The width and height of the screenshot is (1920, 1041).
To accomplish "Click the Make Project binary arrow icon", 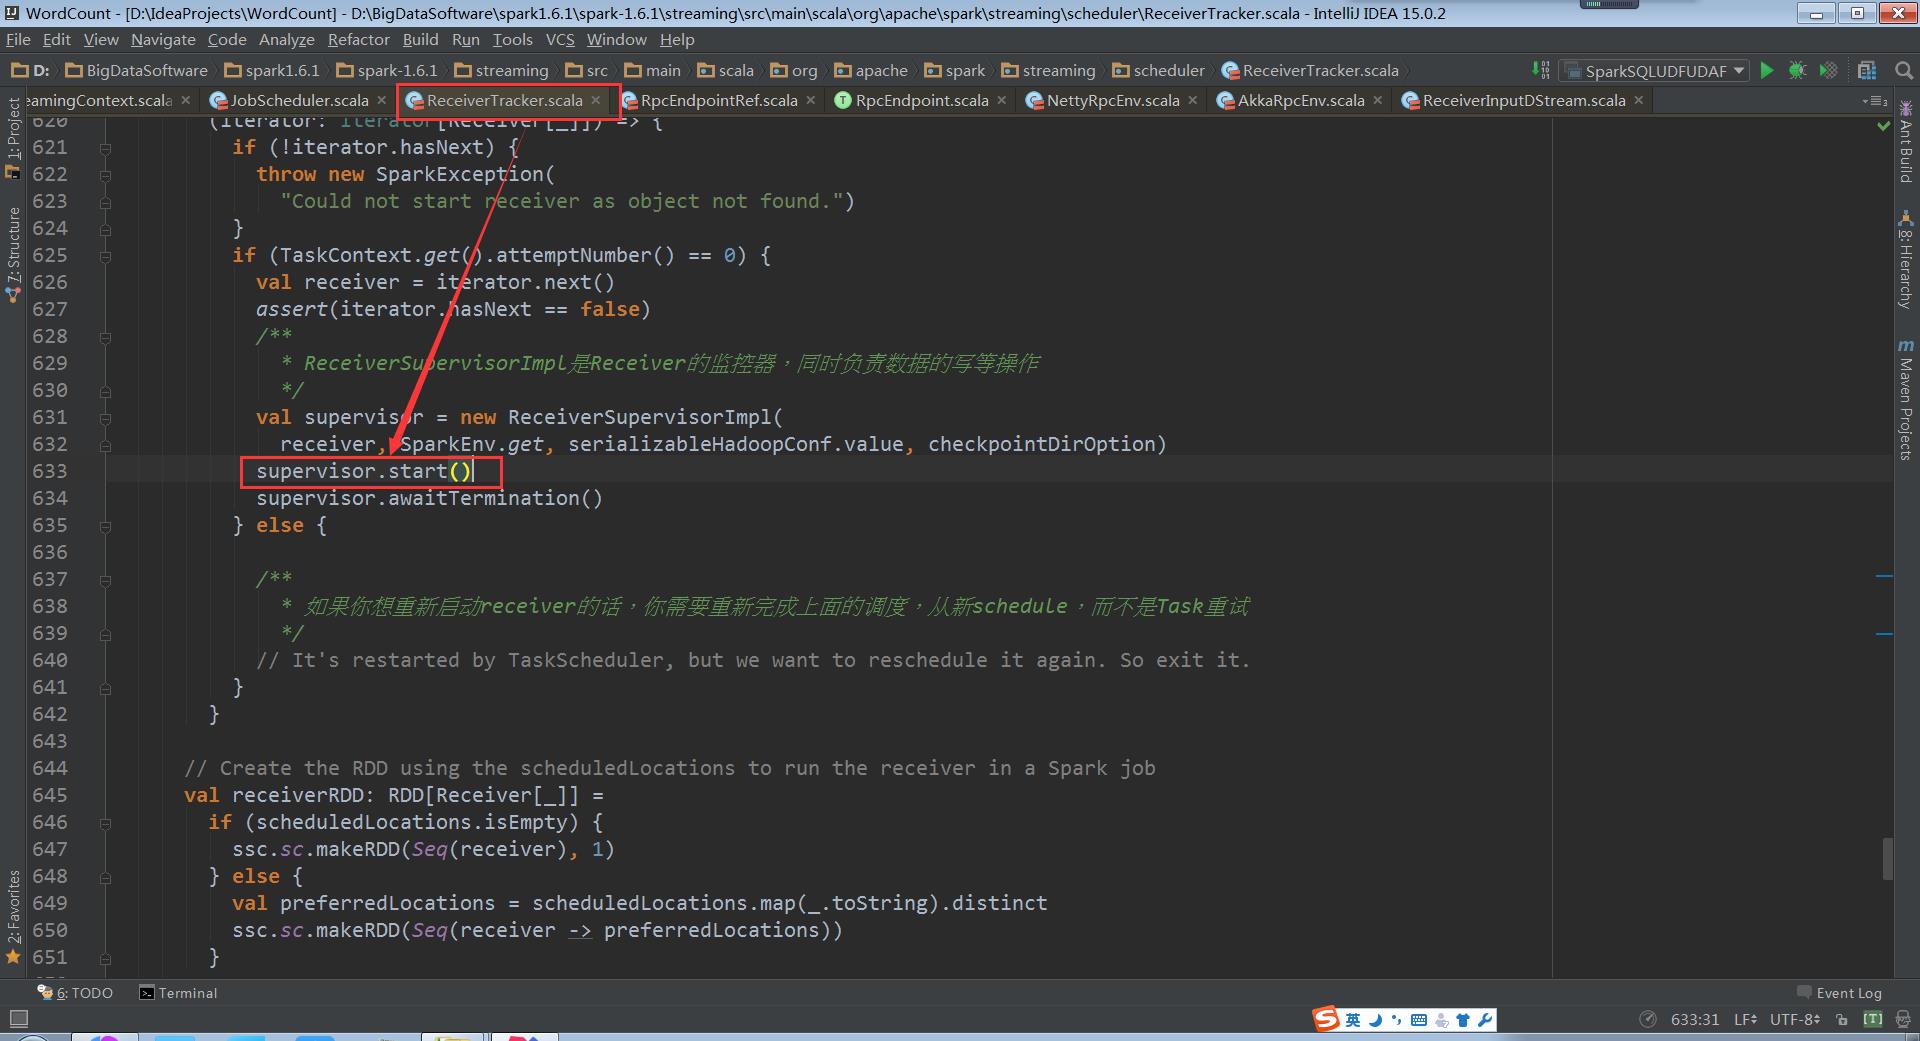I will [x=1541, y=70].
